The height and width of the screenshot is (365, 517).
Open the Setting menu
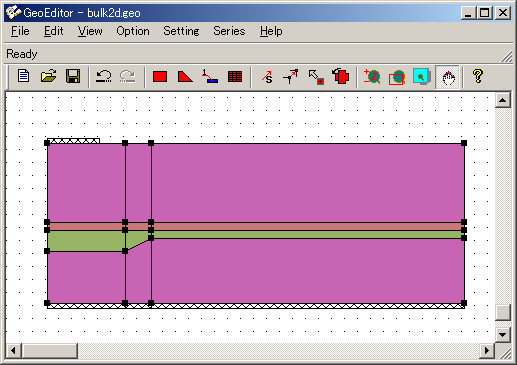(181, 31)
